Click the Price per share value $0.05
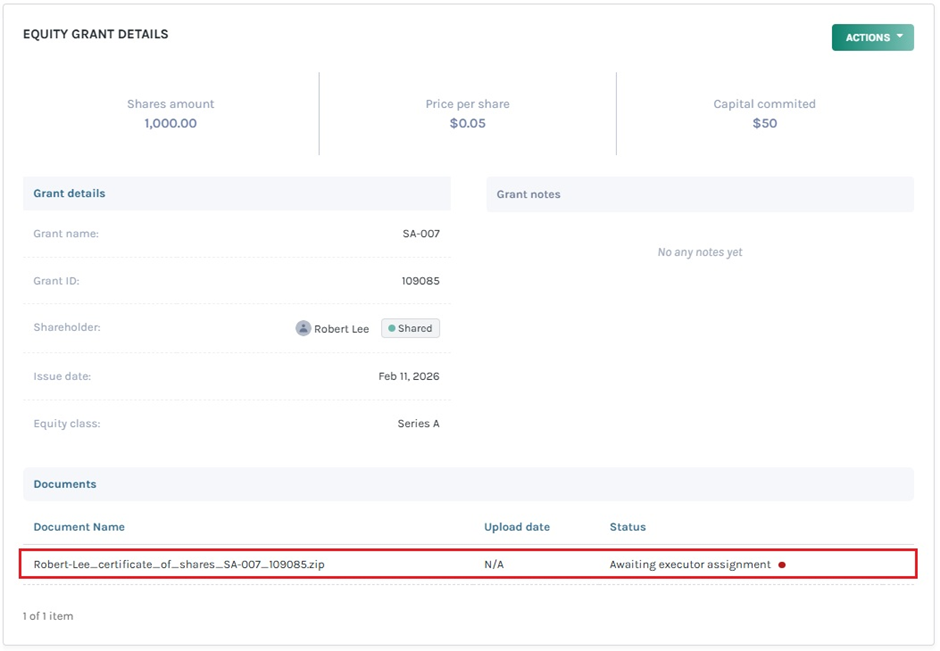The width and height of the screenshot is (940, 651). pyautogui.click(x=467, y=123)
